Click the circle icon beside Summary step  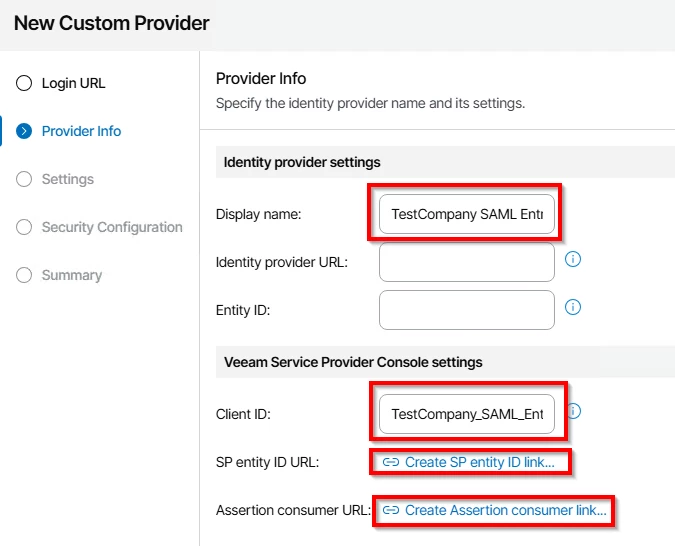(24, 275)
